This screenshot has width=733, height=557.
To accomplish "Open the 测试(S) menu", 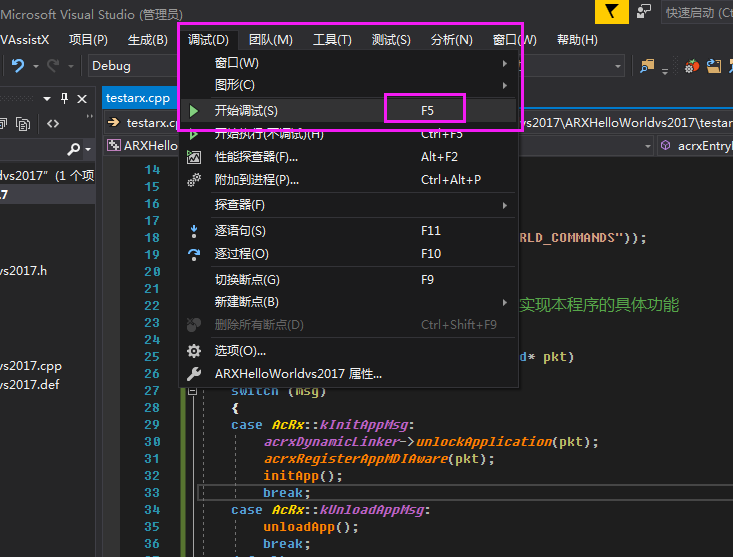I will 391,40.
